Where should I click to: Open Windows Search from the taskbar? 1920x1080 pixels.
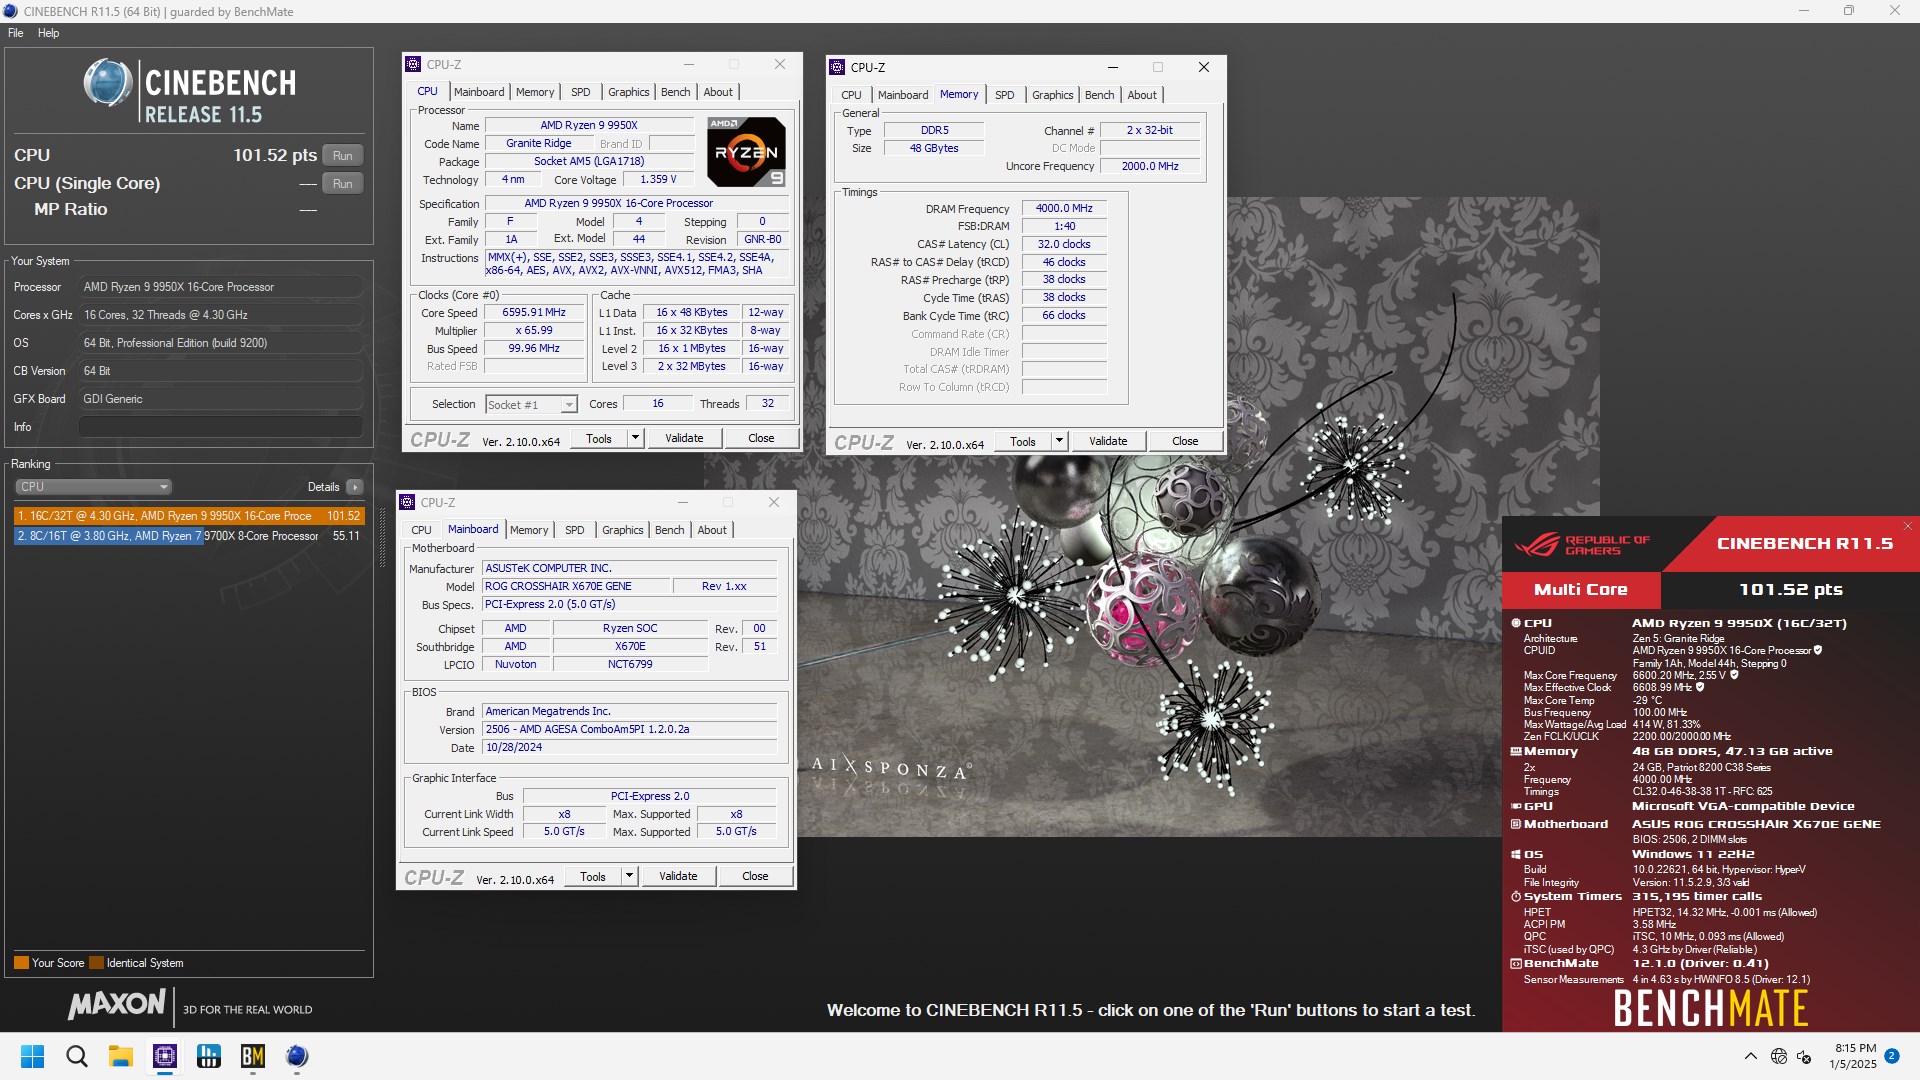point(77,1056)
